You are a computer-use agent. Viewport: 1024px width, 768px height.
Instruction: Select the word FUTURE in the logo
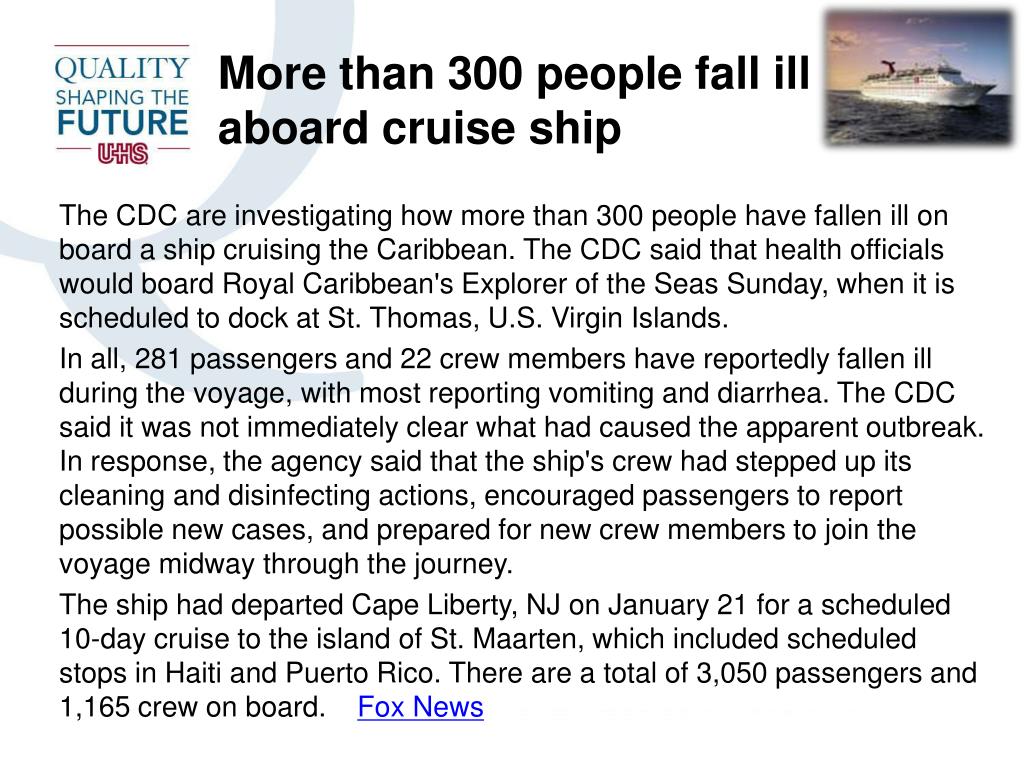(122, 123)
